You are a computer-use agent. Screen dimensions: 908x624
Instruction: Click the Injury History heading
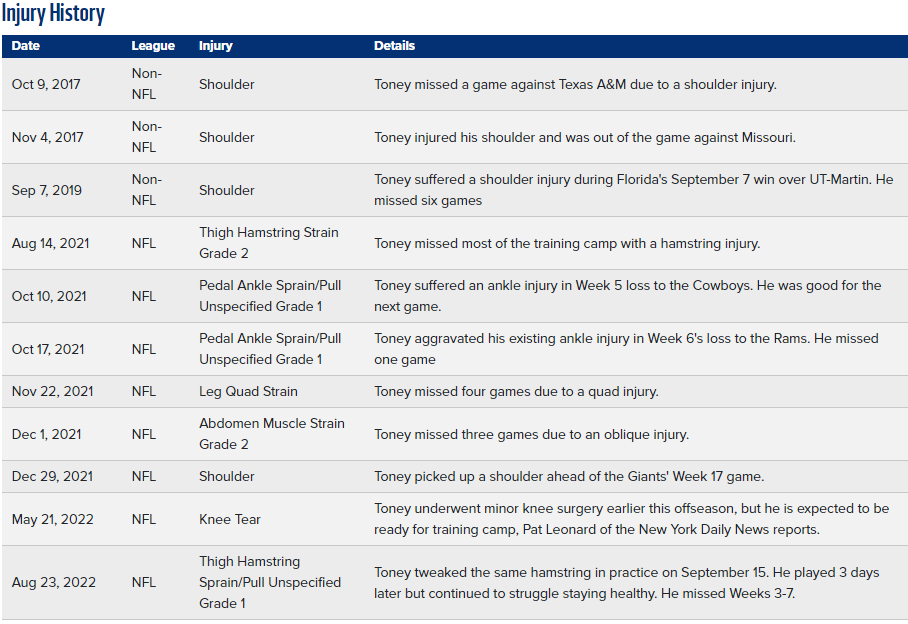(x=53, y=13)
